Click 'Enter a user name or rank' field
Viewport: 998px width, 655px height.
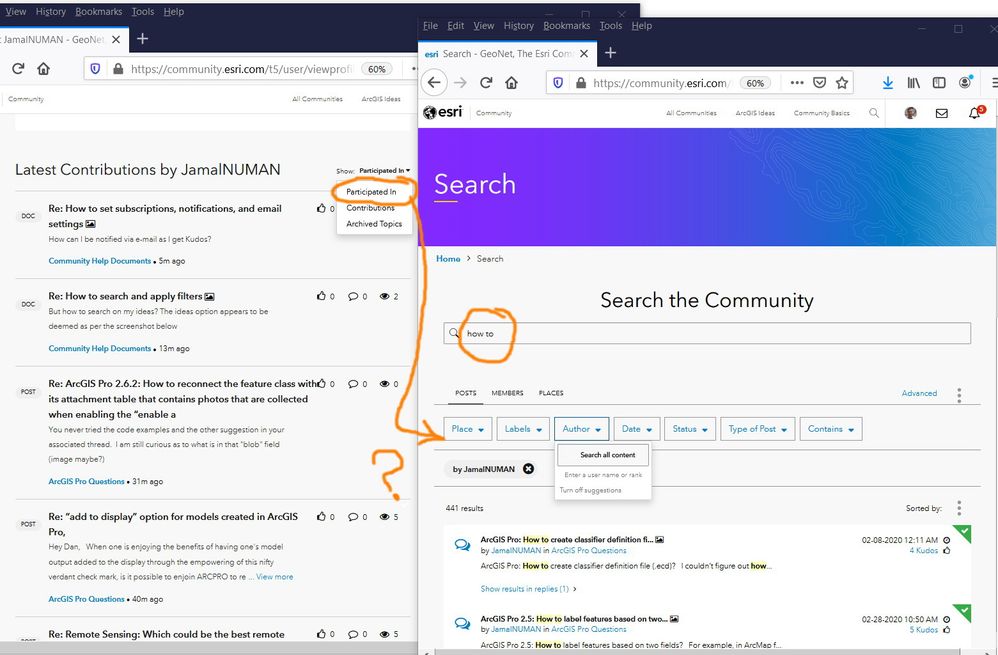click(x=603, y=475)
